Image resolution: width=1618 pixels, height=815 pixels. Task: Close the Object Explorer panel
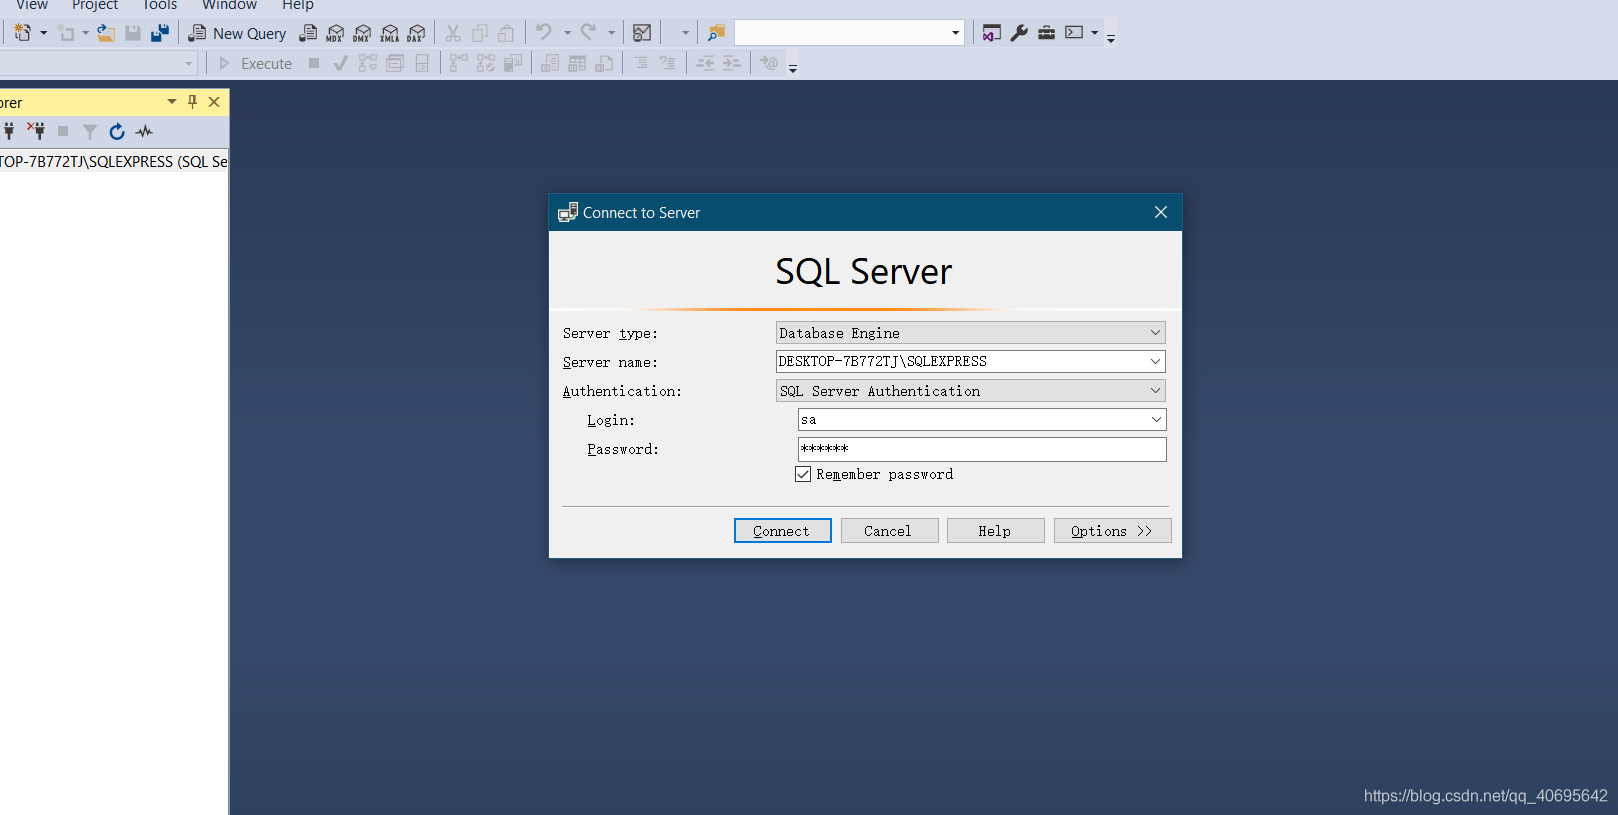pyautogui.click(x=214, y=102)
